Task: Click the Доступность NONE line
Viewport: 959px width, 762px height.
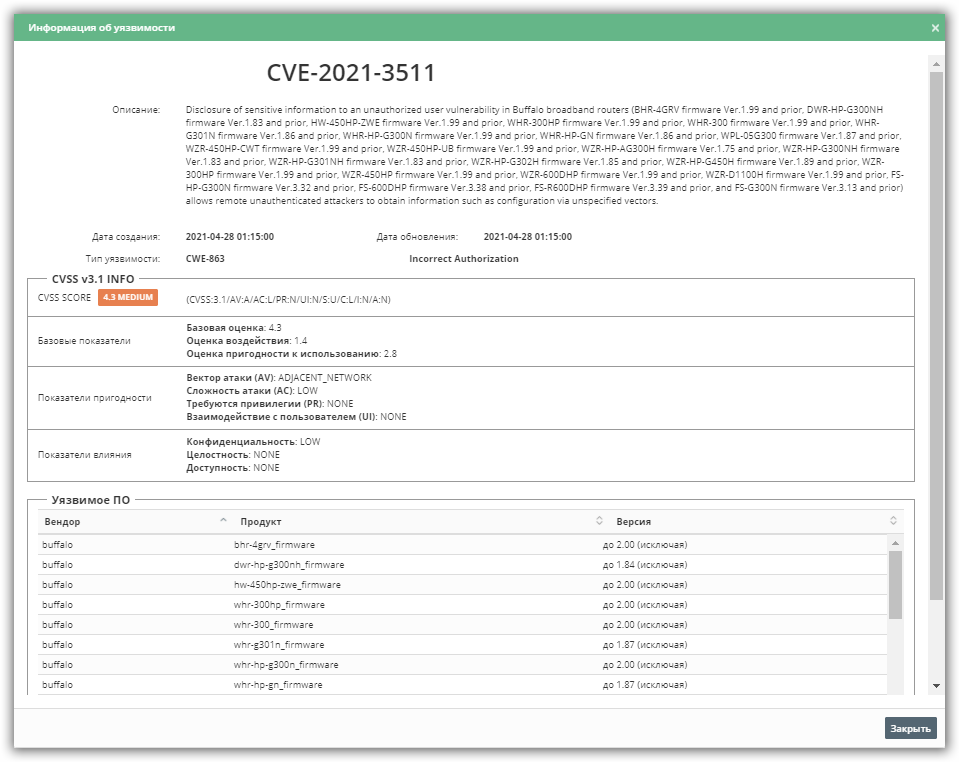Action: click(233, 468)
